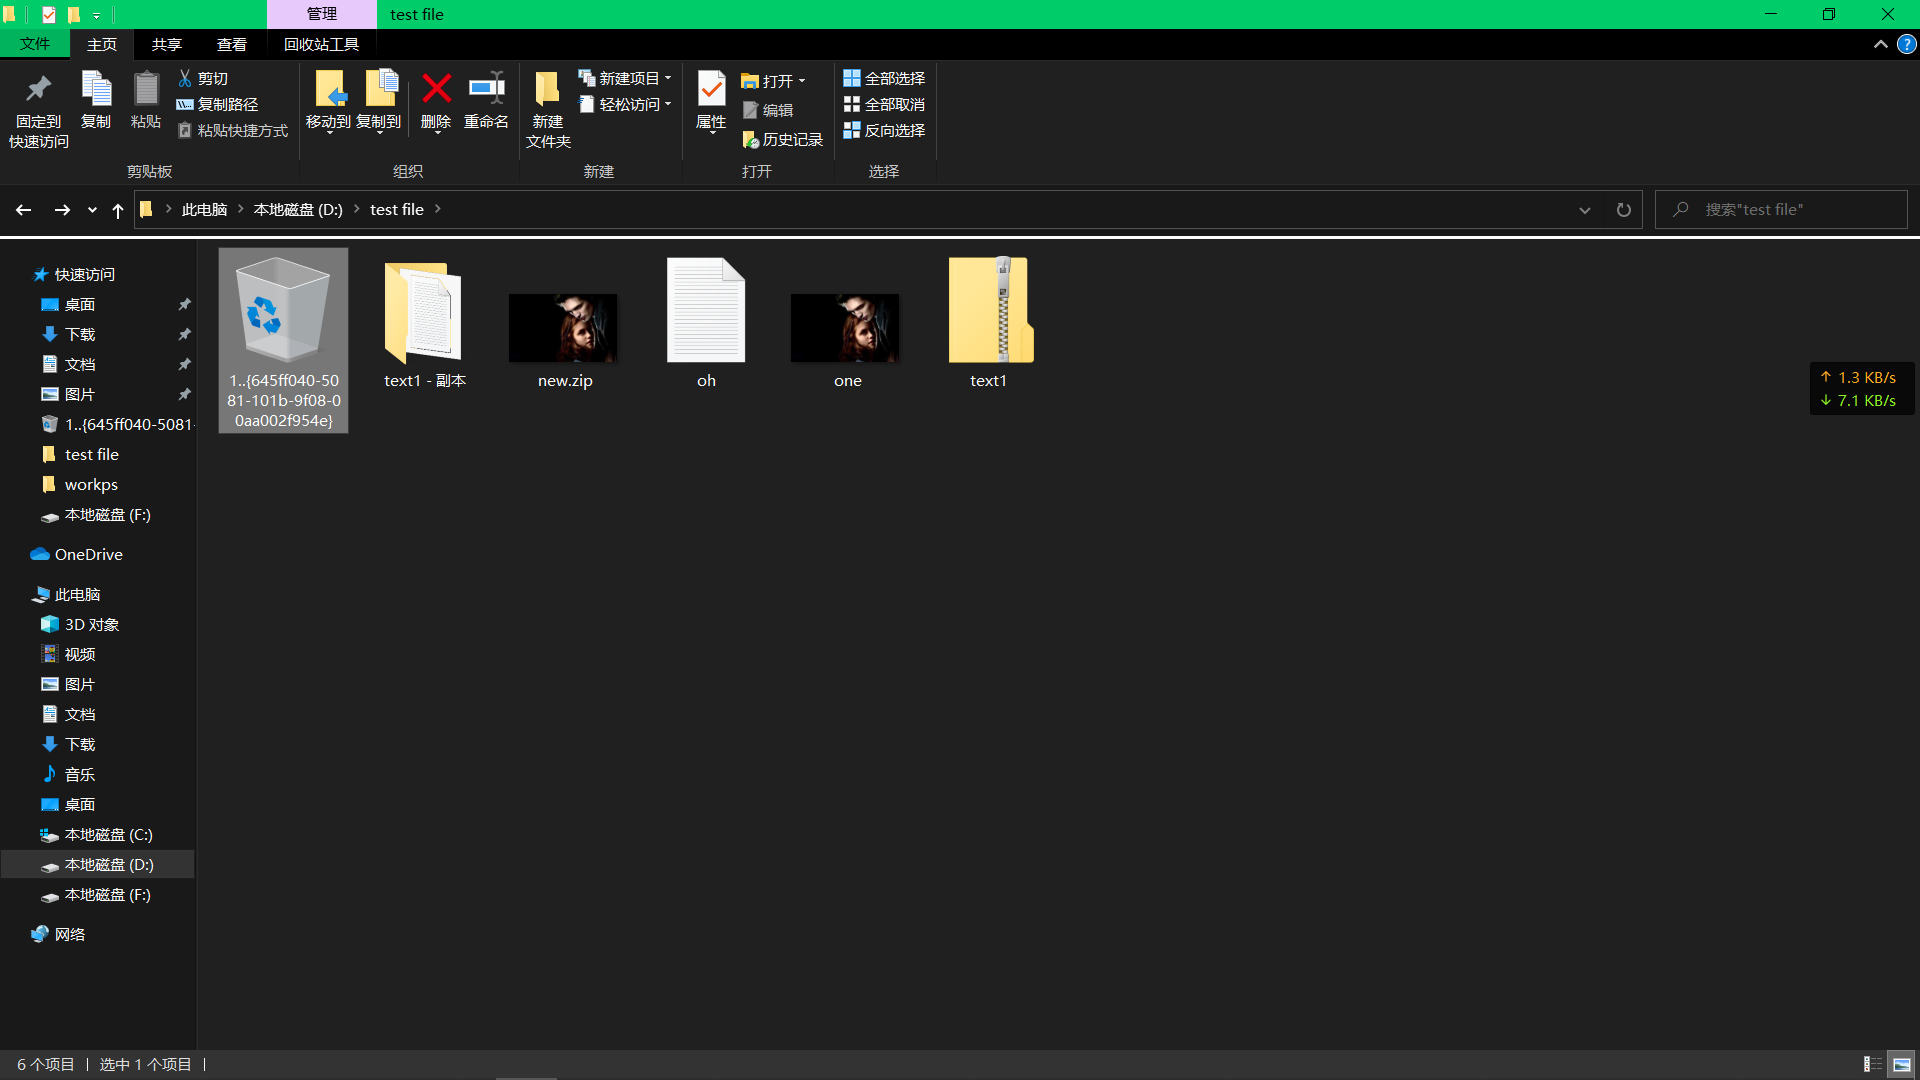This screenshot has height=1080, width=1920.
Task: Click the New folder icon
Action: pos(547,90)
